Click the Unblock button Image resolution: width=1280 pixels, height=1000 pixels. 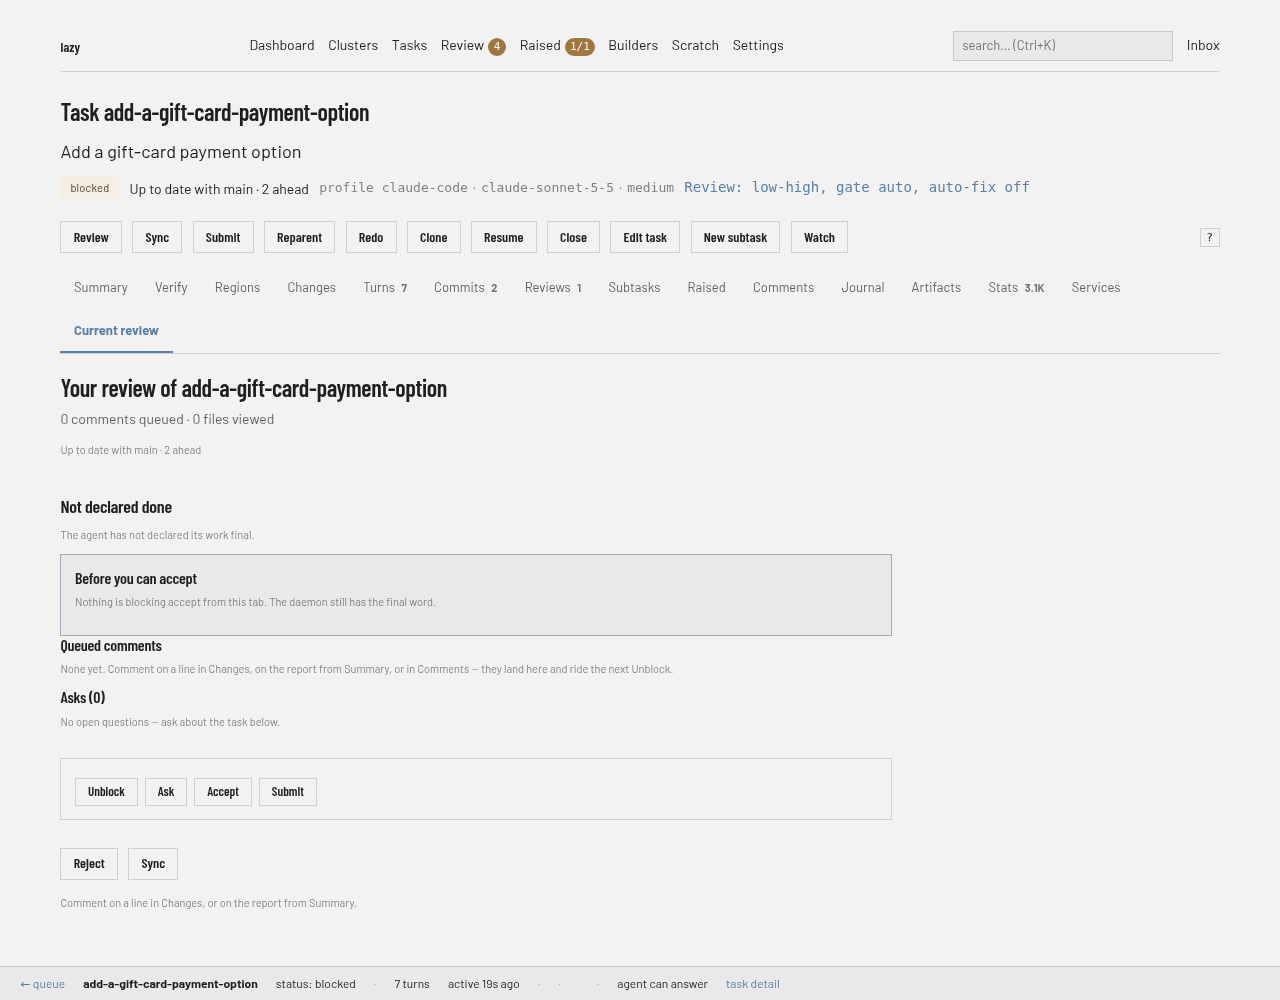106,792
